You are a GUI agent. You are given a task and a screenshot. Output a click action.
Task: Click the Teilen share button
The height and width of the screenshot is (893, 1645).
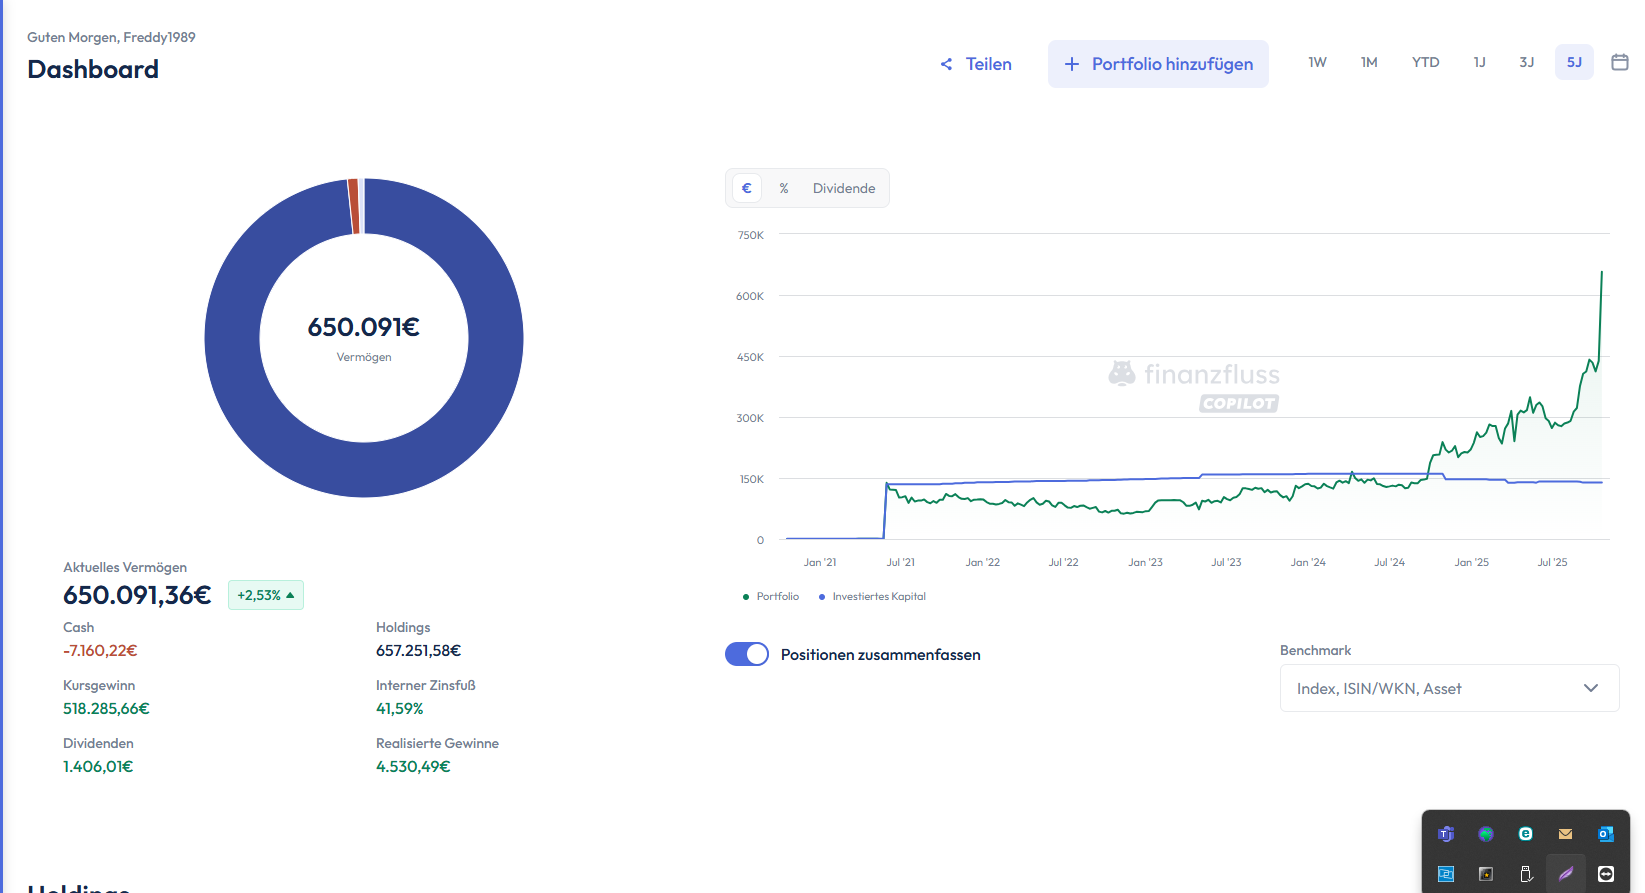[976, 64]
